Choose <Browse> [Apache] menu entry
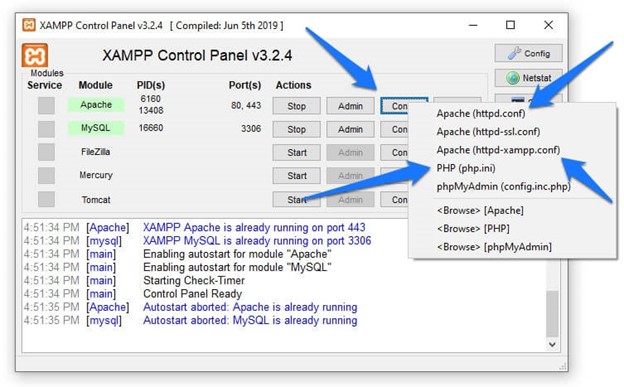 480,210
